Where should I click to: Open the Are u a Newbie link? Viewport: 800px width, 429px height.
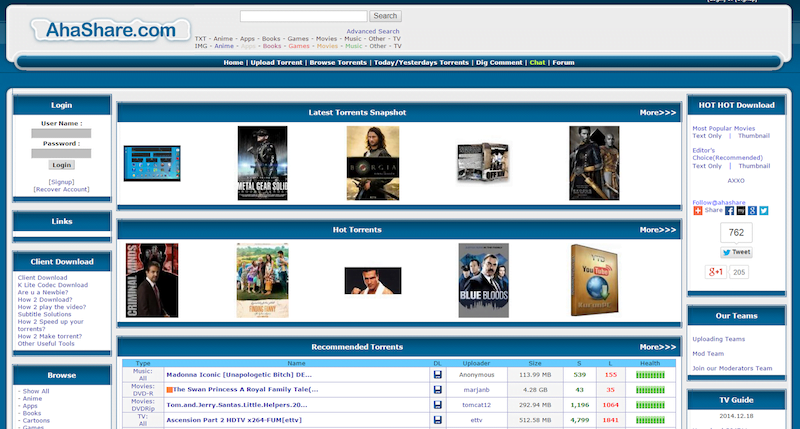[x=43, y=292]
